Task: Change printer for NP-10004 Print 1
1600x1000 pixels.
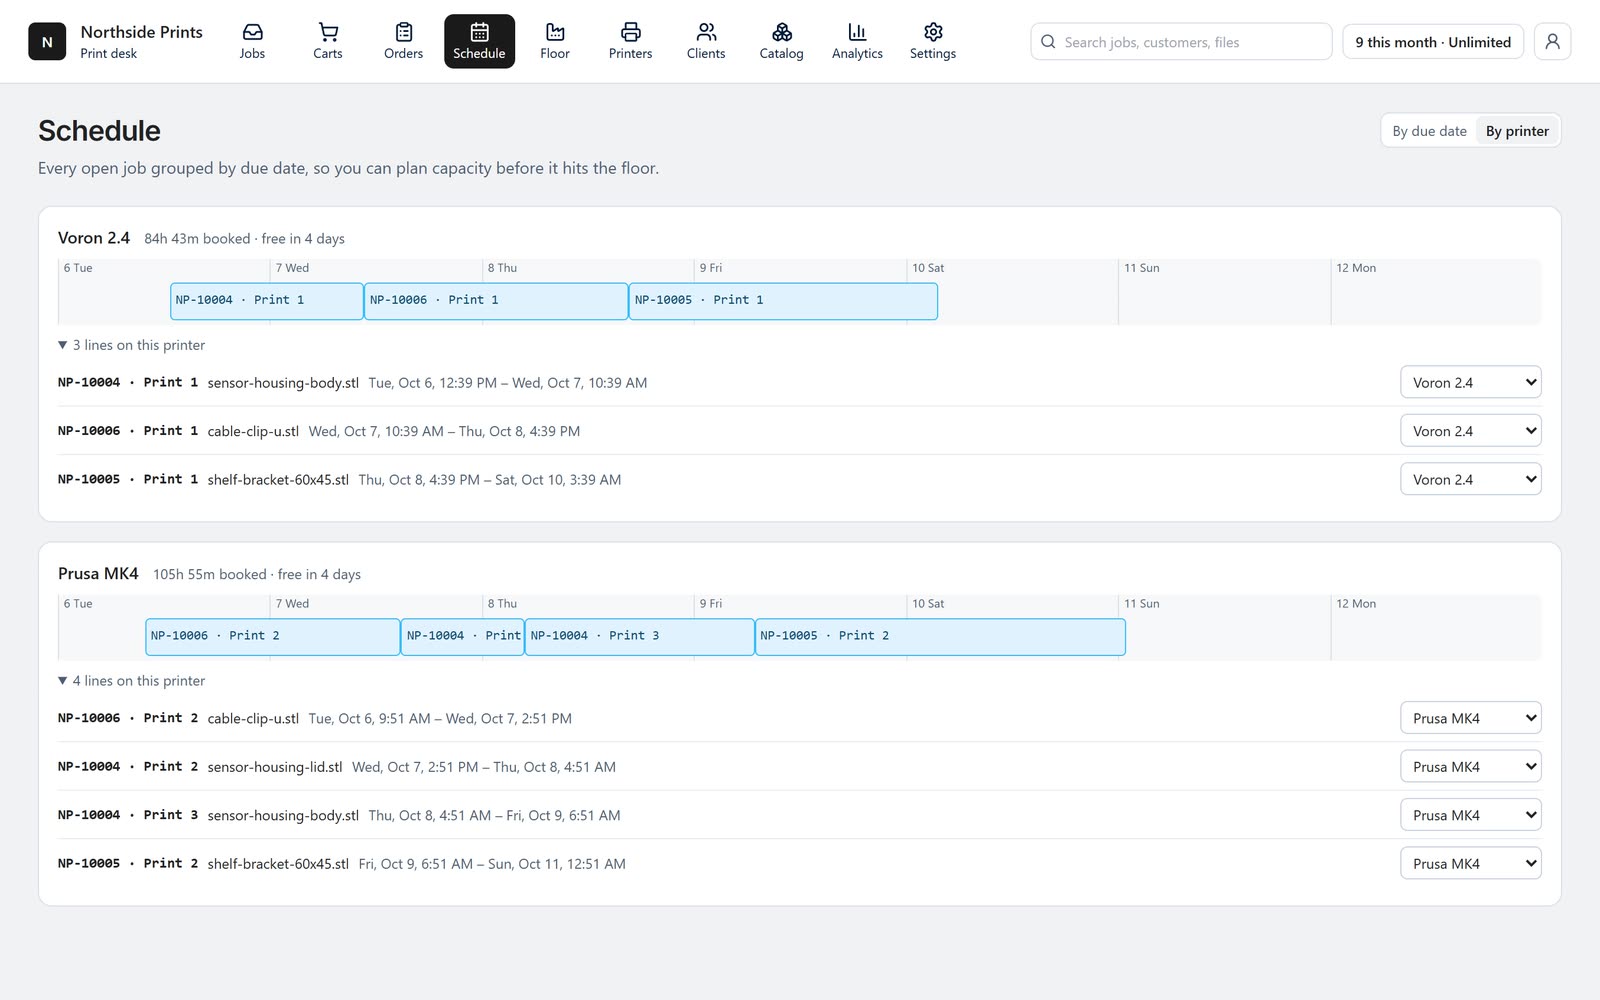Action: (1470, 382)
